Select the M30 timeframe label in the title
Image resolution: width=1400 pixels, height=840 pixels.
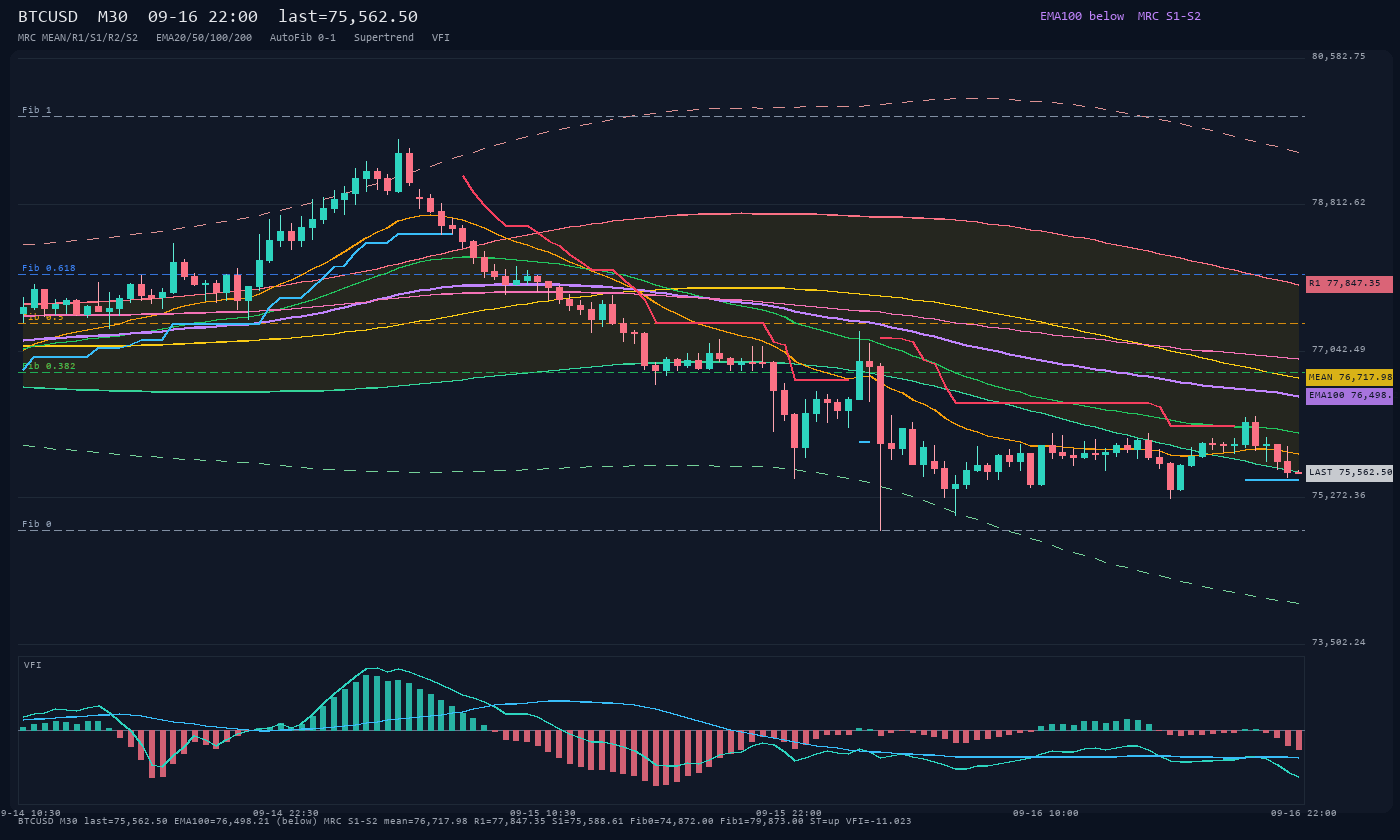click(112, 17)
